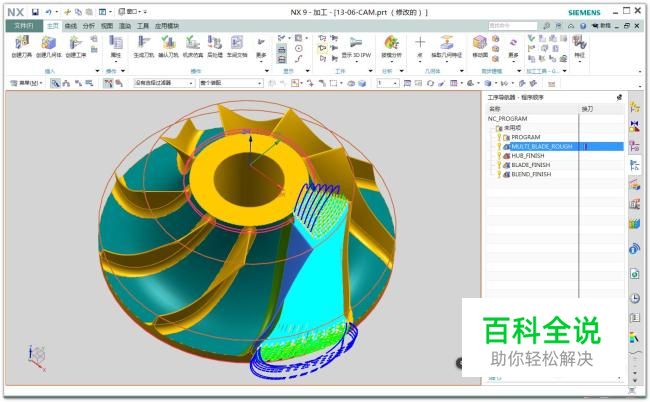The height and width of the screenshot is (402, 650).
Task: Select the HUB_FINISH operation
Action: (x=528, y=156)
